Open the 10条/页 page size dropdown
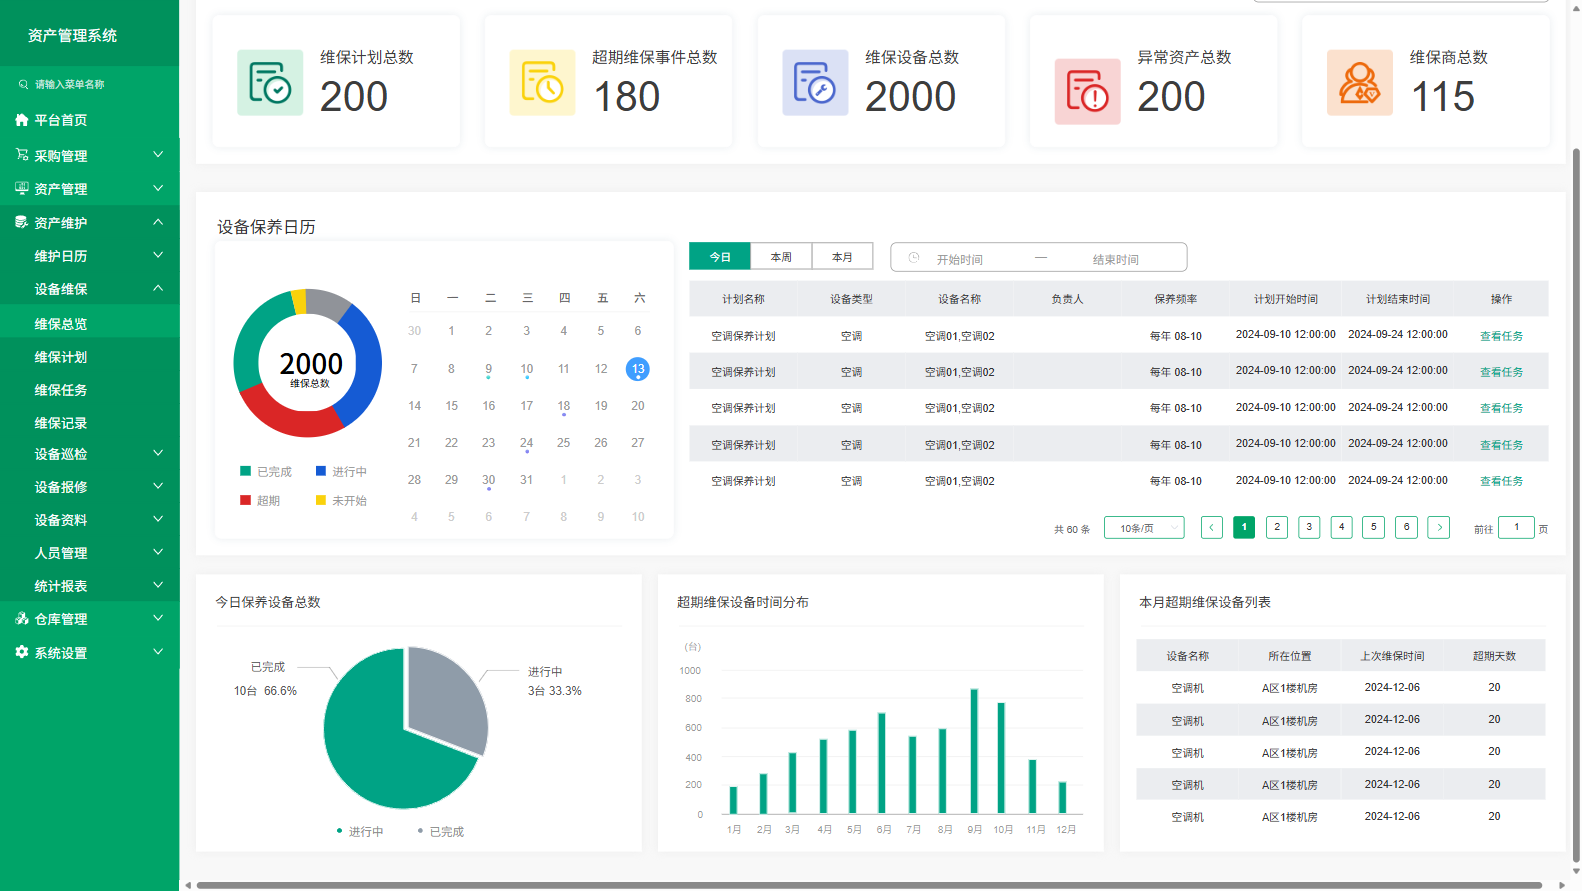 coord(1144,528)
